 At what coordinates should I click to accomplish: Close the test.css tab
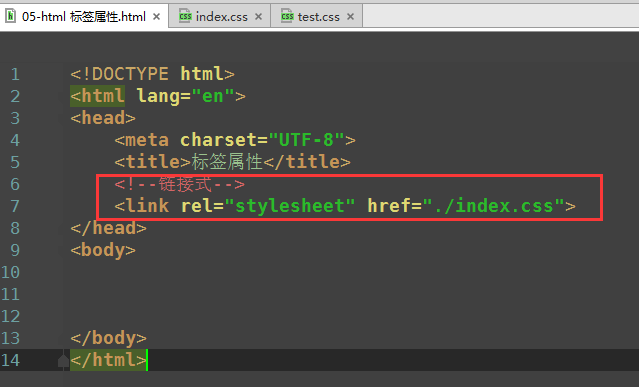[x=350, y=17]
